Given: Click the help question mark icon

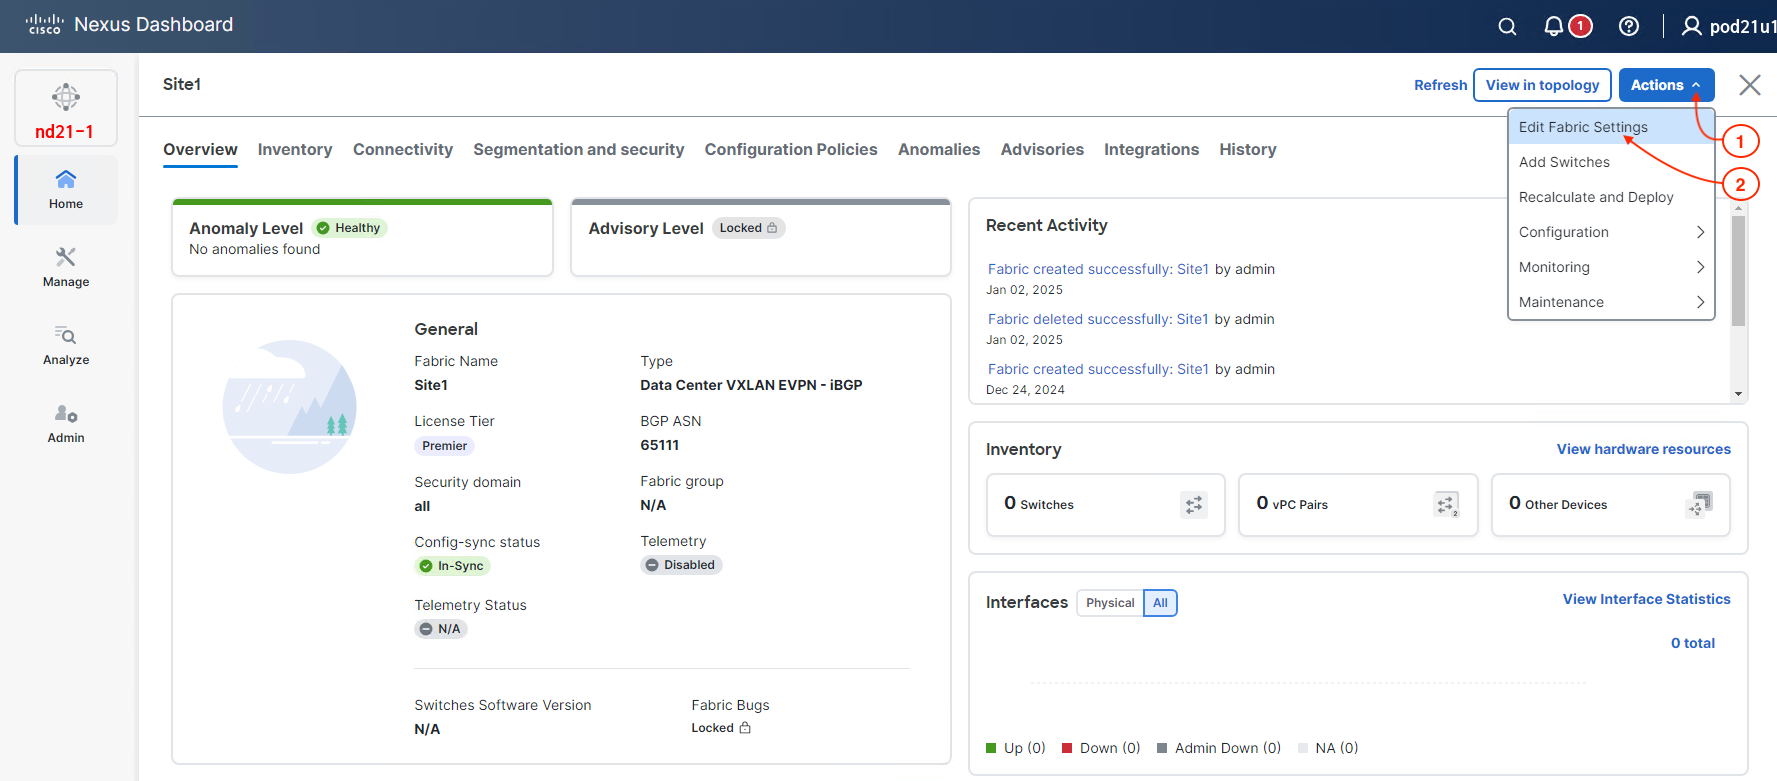Looking at the screenshot, I should [x=1628, y=27].
